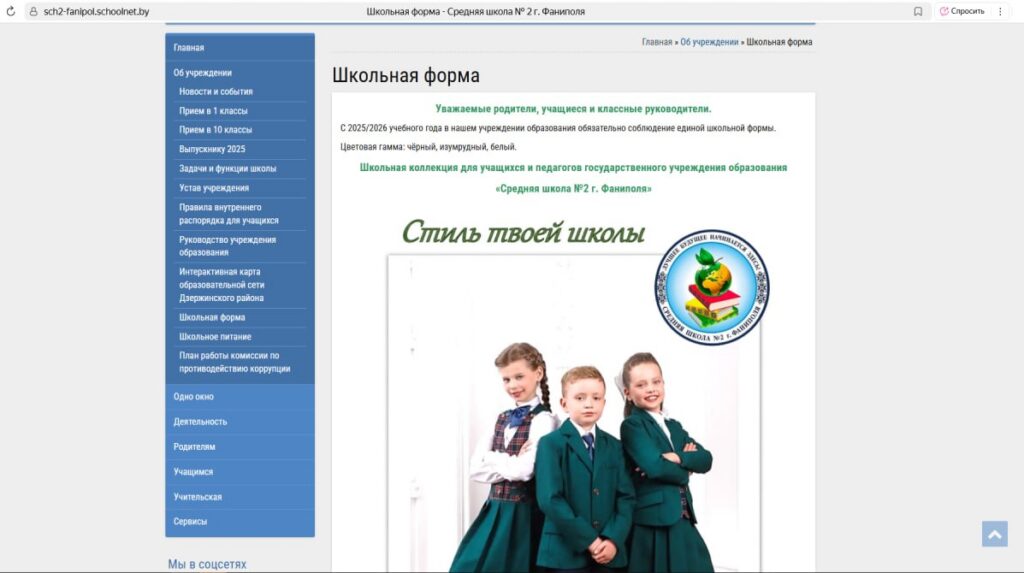Click the Мы в соцсетях heading
Viewport: 1024px width, 573px height.
click(x=207, y=564)
